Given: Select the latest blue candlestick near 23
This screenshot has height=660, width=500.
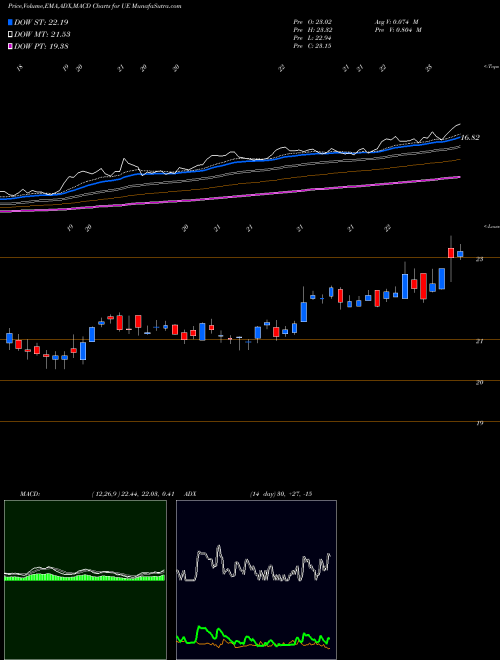Looking at the screenshot, I should pyautogui.click(x=460, y=253).
